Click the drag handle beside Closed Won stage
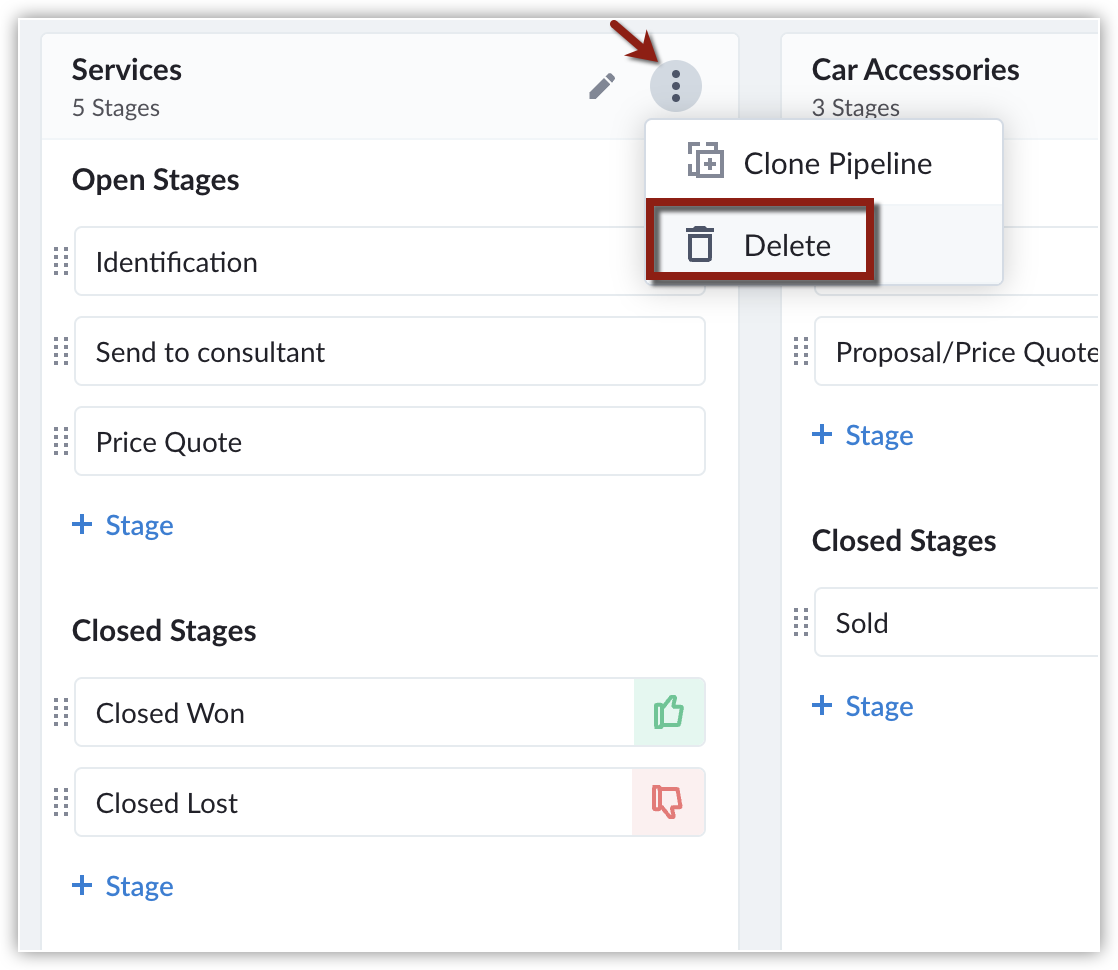Screen dimensions: 1118x970 (x=60, y=713)
